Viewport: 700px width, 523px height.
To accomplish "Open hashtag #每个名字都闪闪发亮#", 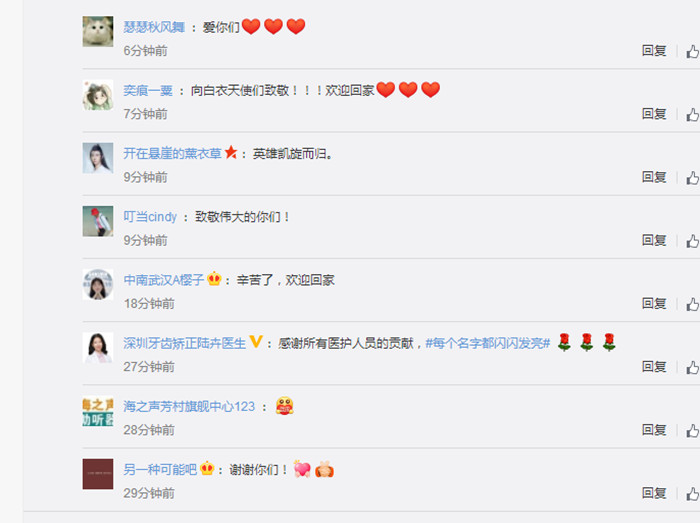I will click(488, 343).
